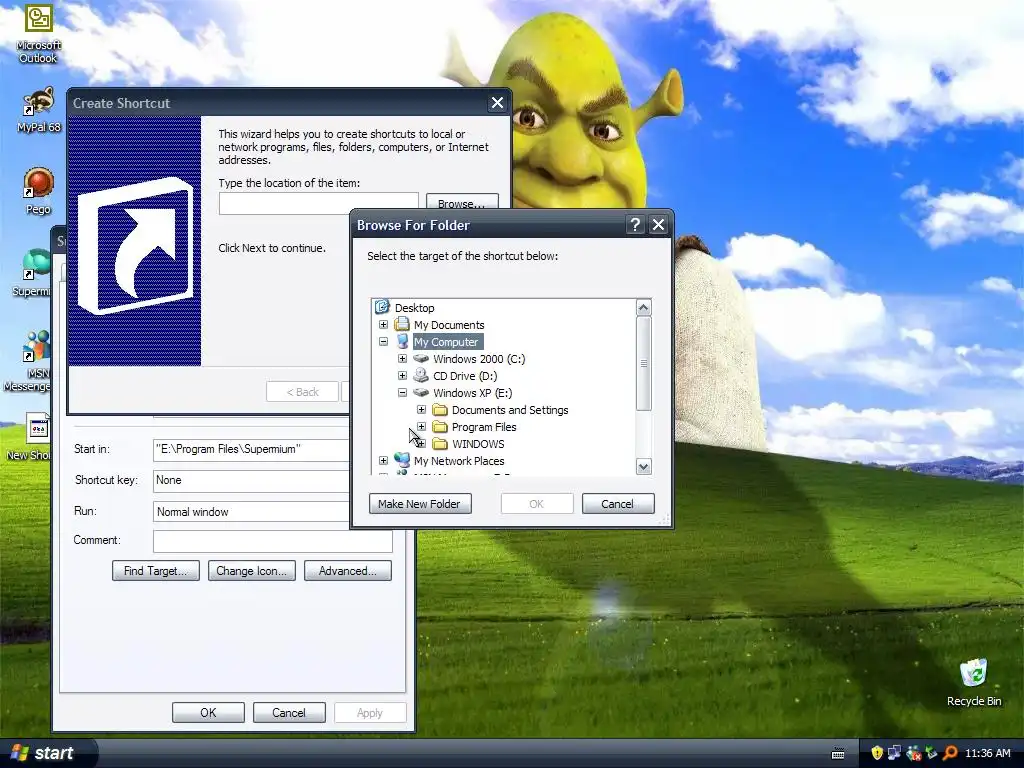This screenshot has height=768, width=1024.
Task: Click the MSN Messenger tray icon
Action: 913,753
